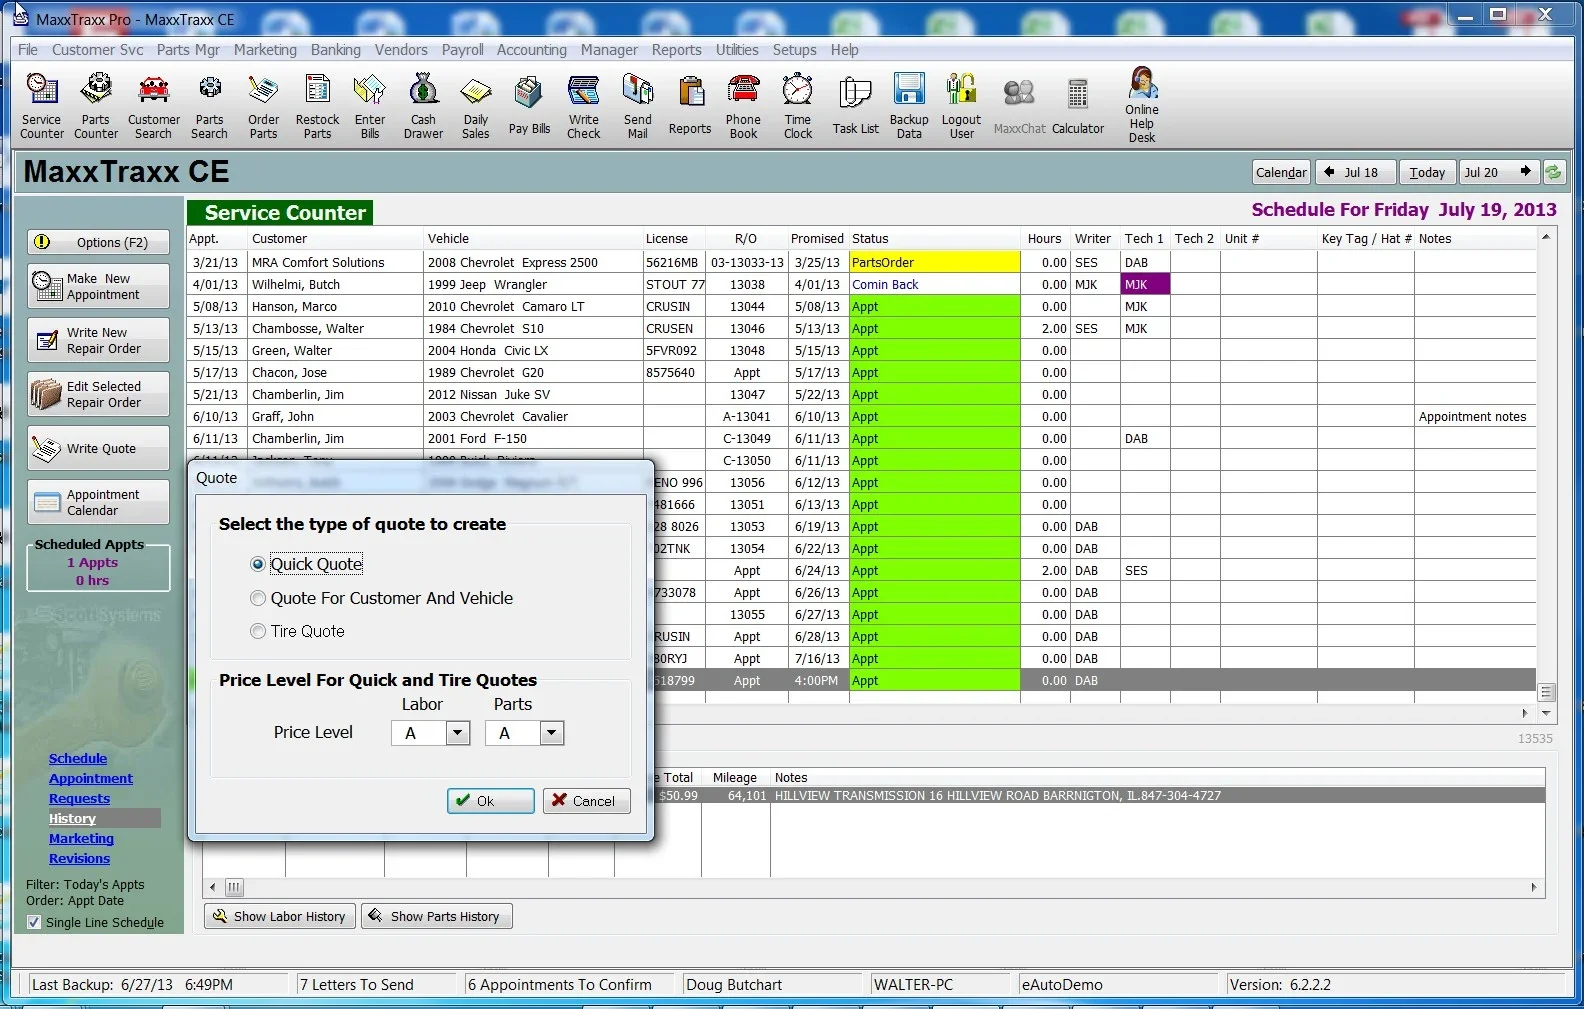Open Customer Search from toolbar

[x=153, y=105]
